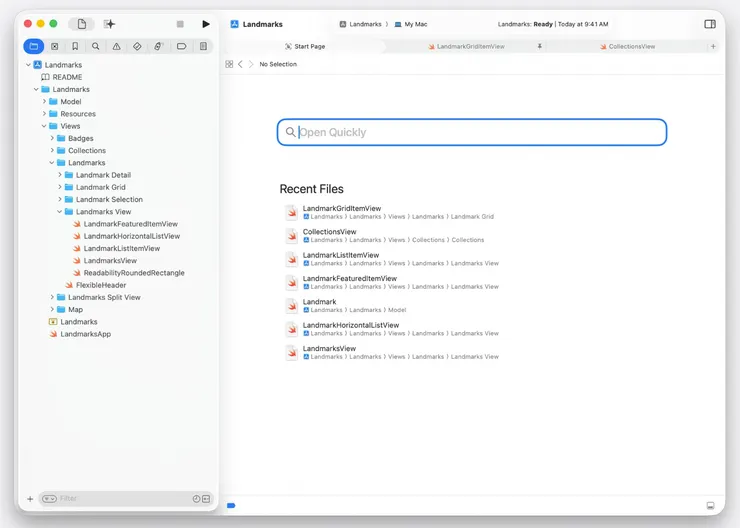Expand the Landmark Grid folder

coord(60,187)
